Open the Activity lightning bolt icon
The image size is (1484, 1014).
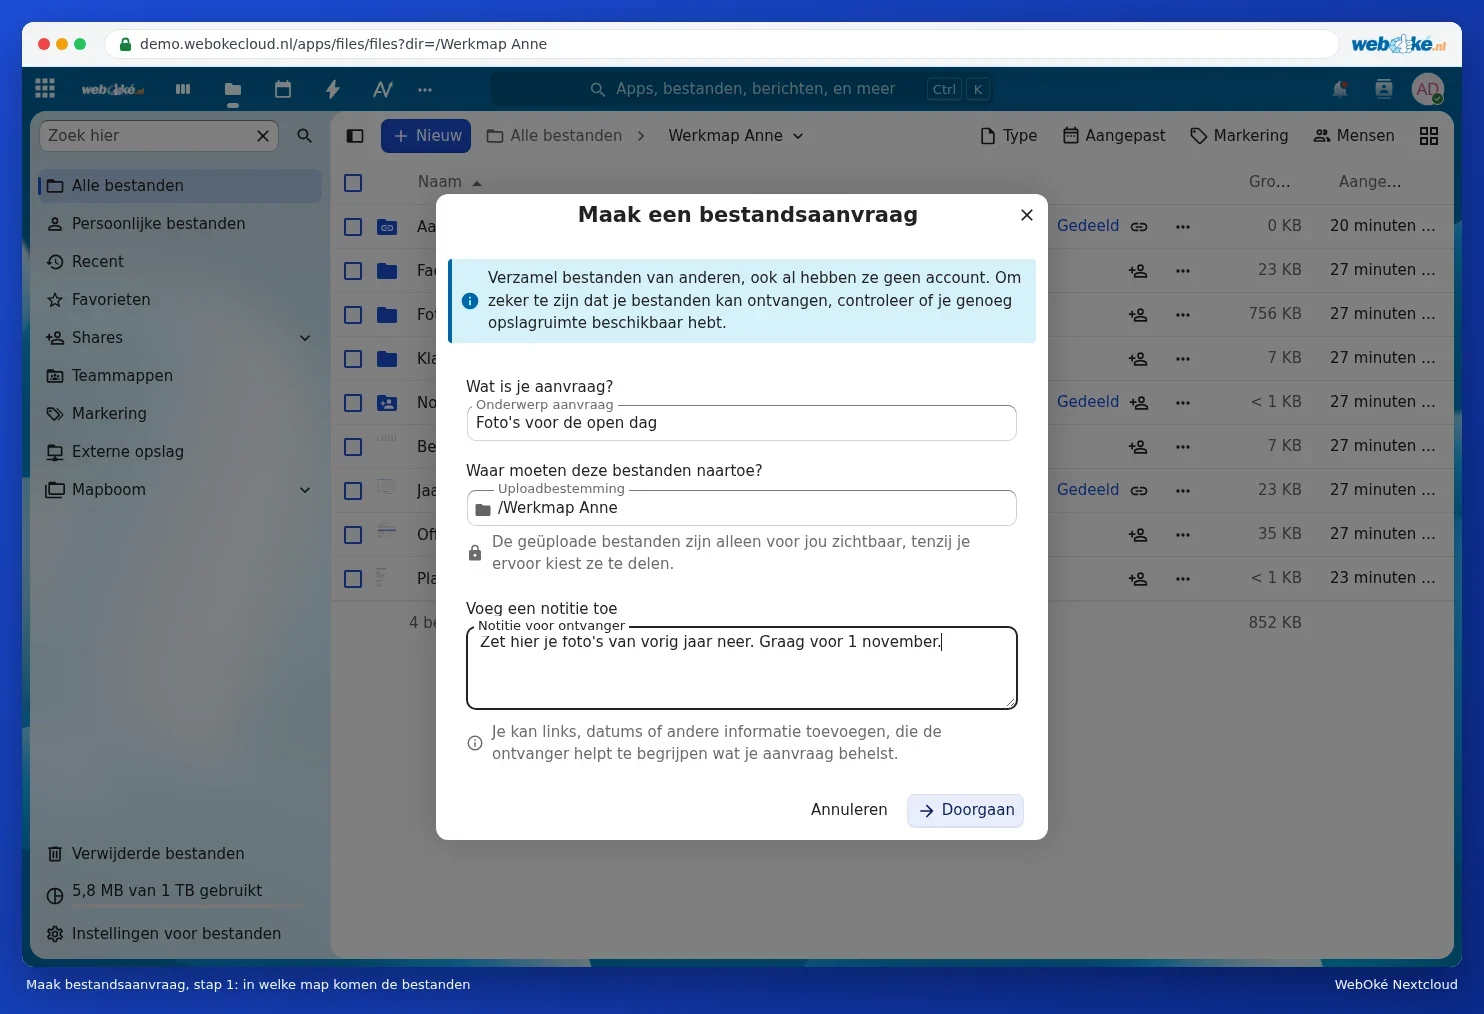(333, 89)
